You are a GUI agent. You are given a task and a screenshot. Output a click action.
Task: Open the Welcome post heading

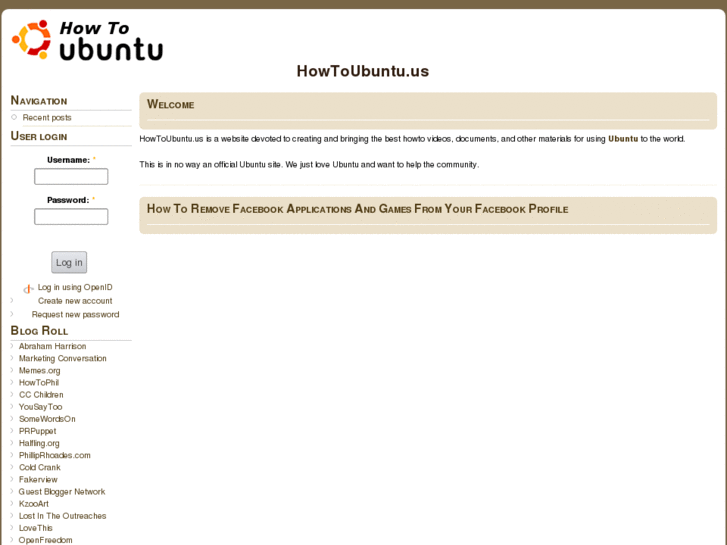[171, 104]
